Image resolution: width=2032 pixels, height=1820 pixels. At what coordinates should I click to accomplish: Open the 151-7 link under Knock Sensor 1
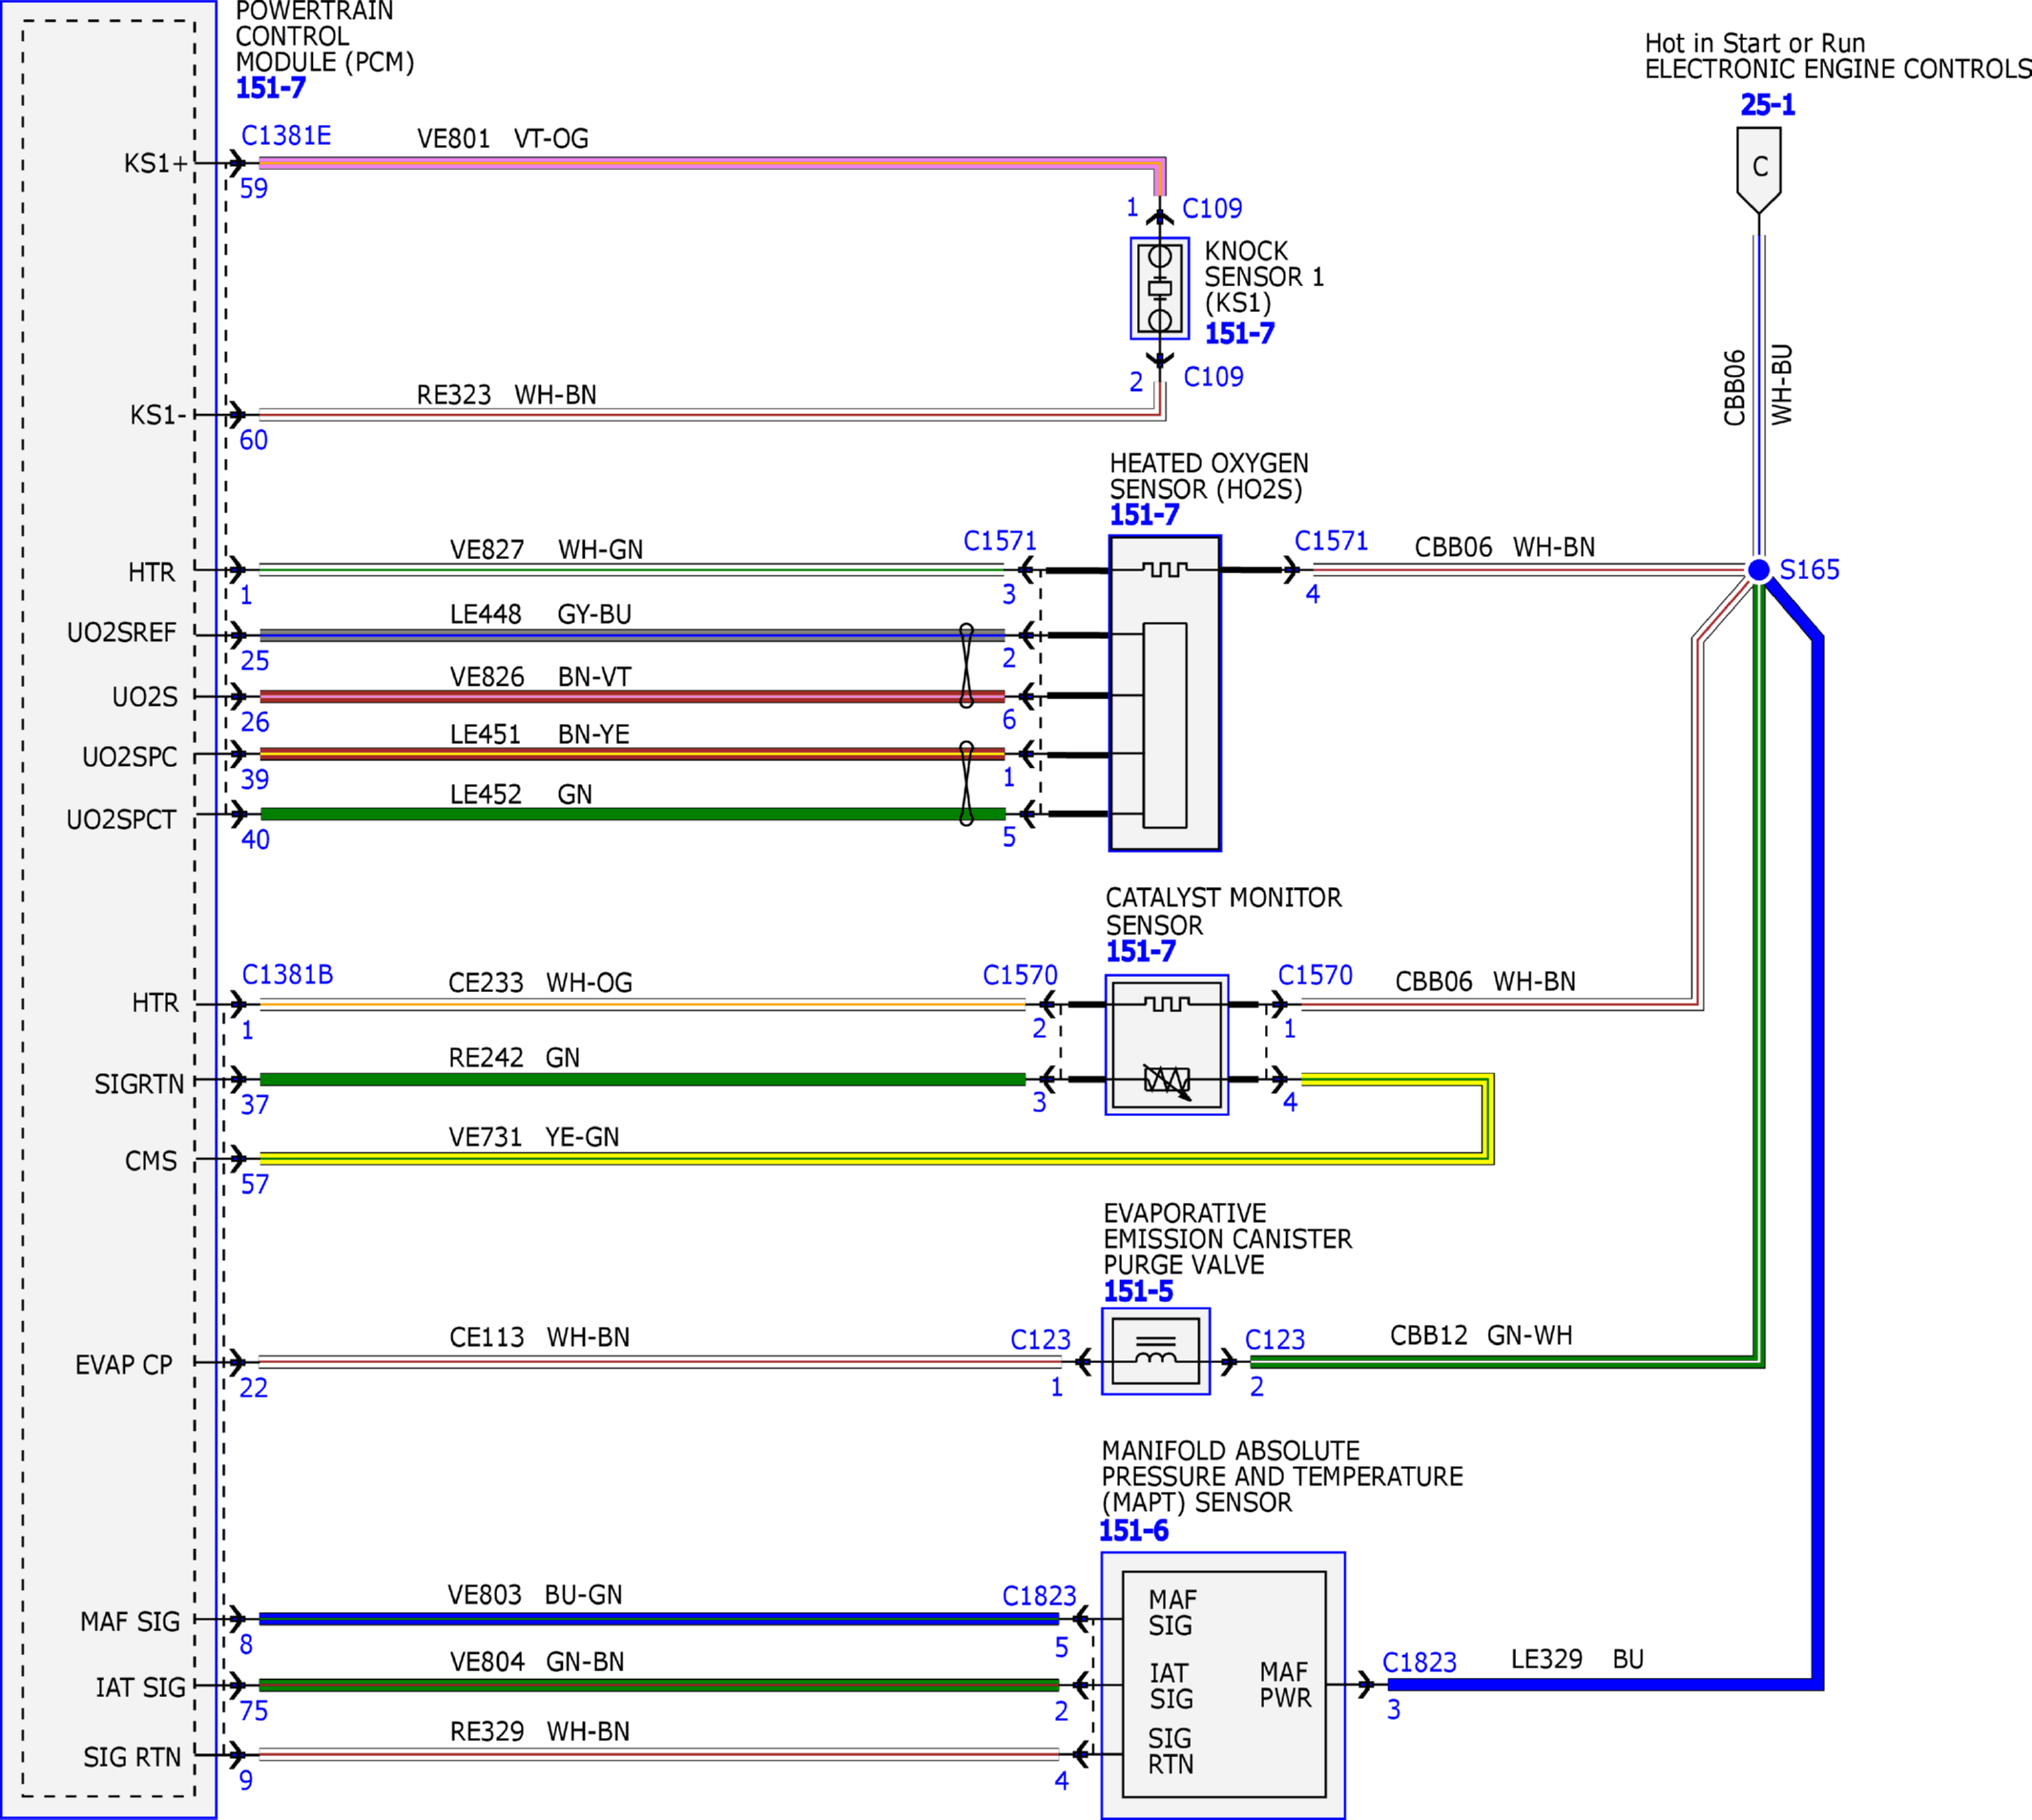(1239, 333)
